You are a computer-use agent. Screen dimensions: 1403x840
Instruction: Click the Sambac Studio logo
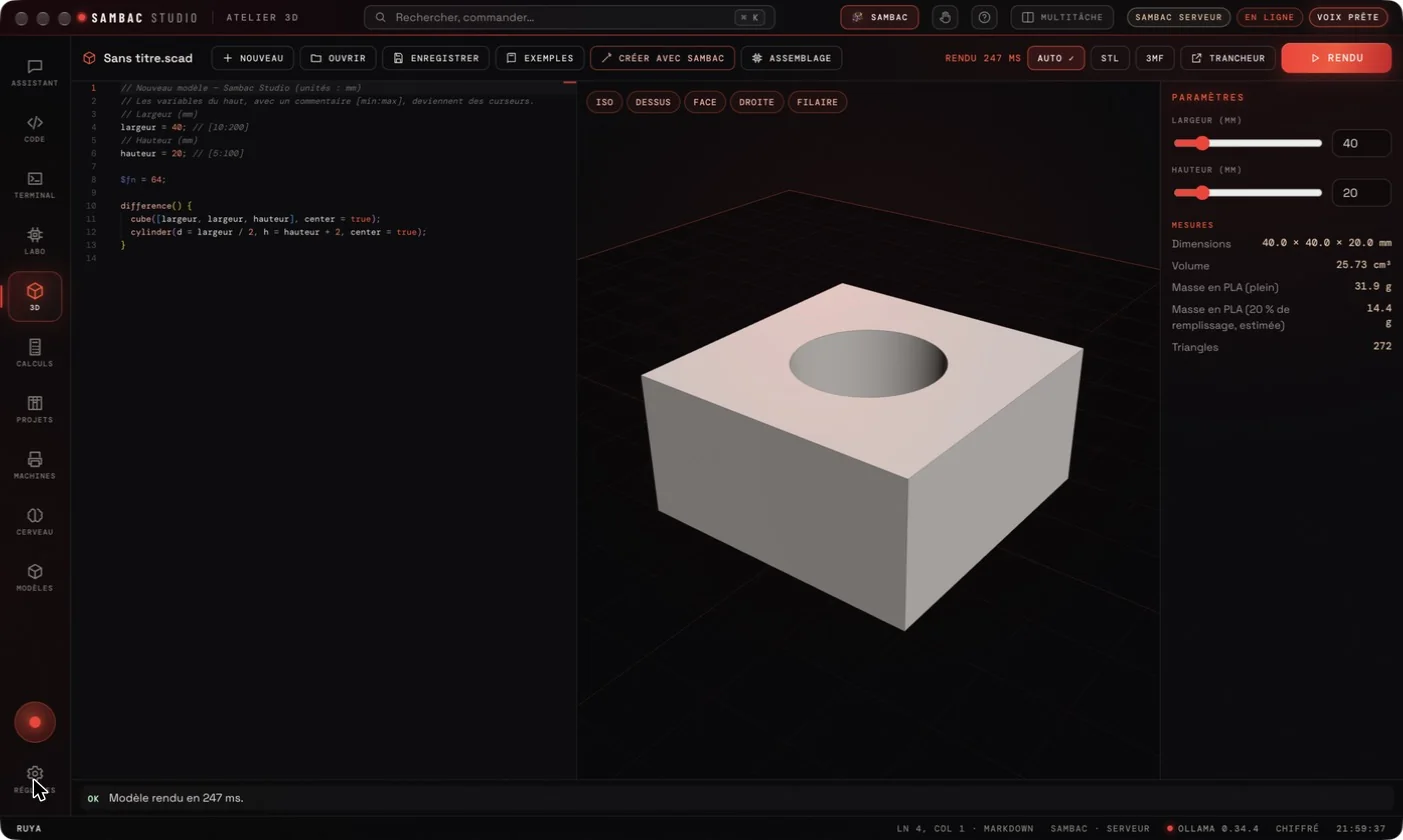137,18
